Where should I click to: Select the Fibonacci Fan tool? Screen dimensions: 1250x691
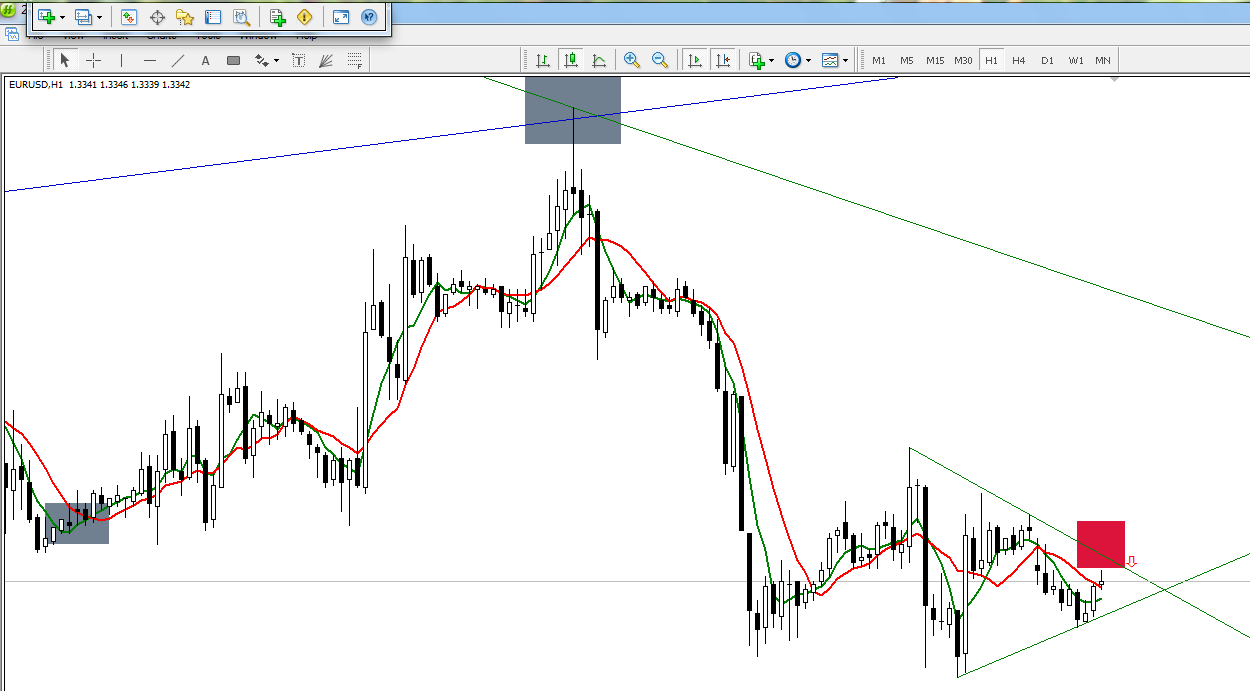[326, 60]
